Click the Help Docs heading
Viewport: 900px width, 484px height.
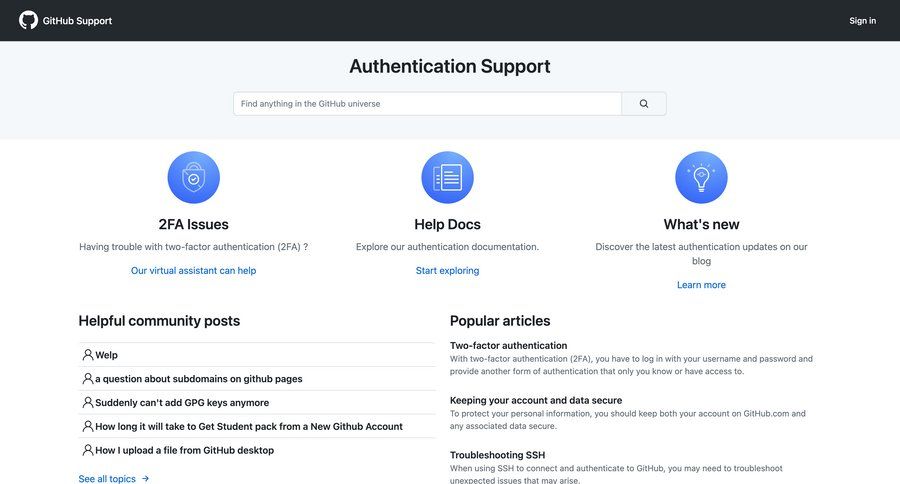(447, 224)
